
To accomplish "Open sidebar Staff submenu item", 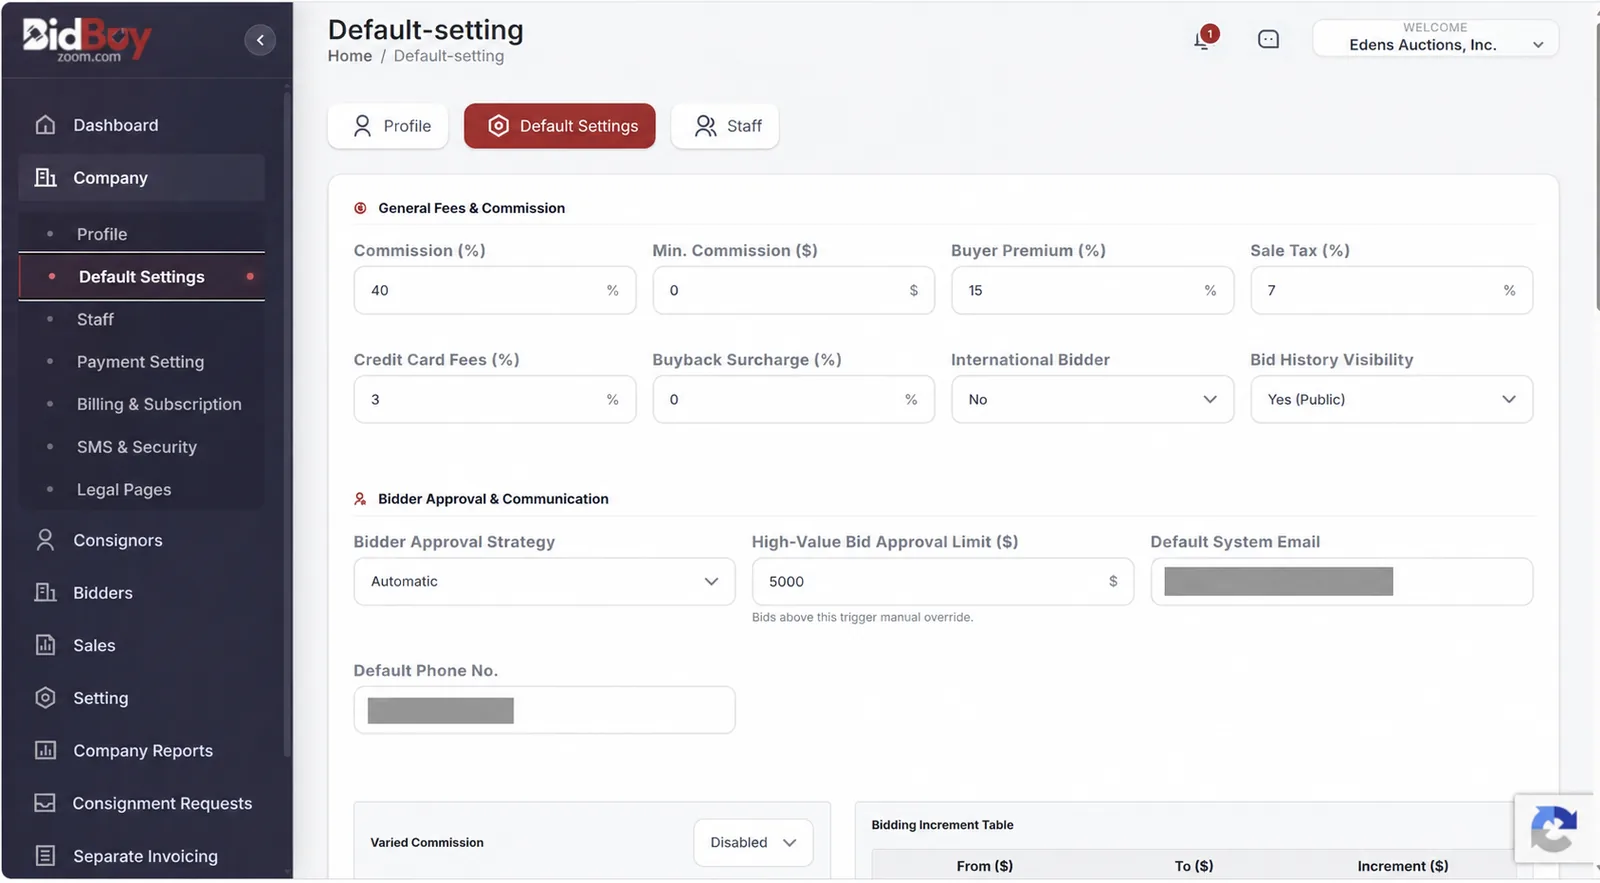I will pyautogui.click(x=95, y=319).
